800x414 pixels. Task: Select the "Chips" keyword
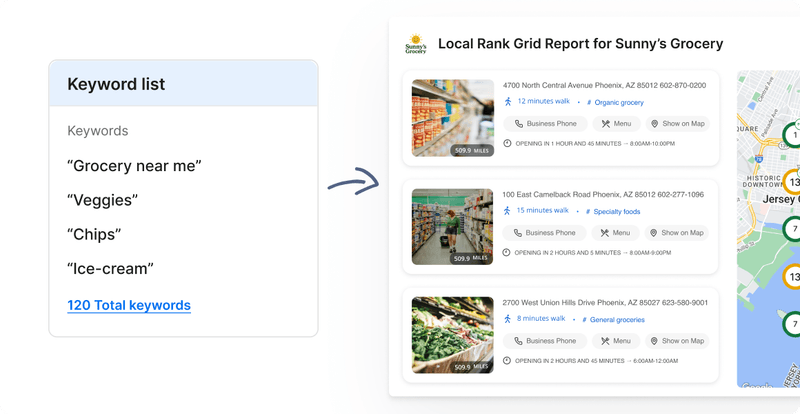[x=94, y=234]
